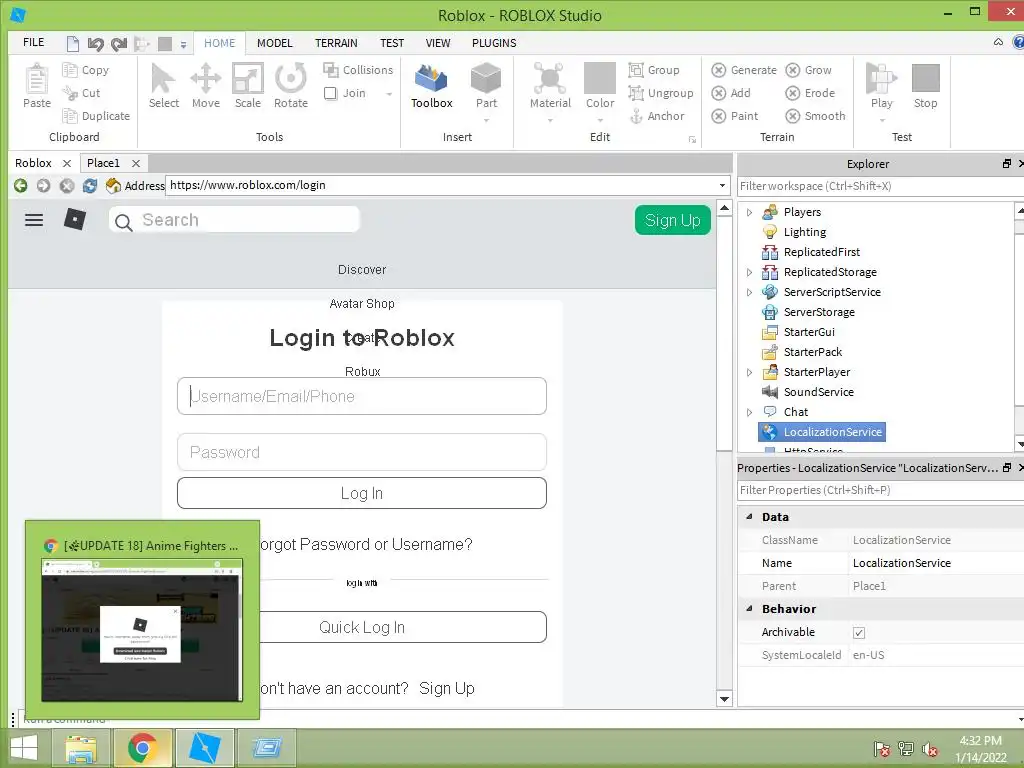This screenshot has height=768, width=1024.
Task: Expand the StarterPlayer node
Action: pyautogui.click(x=749, y=372)
